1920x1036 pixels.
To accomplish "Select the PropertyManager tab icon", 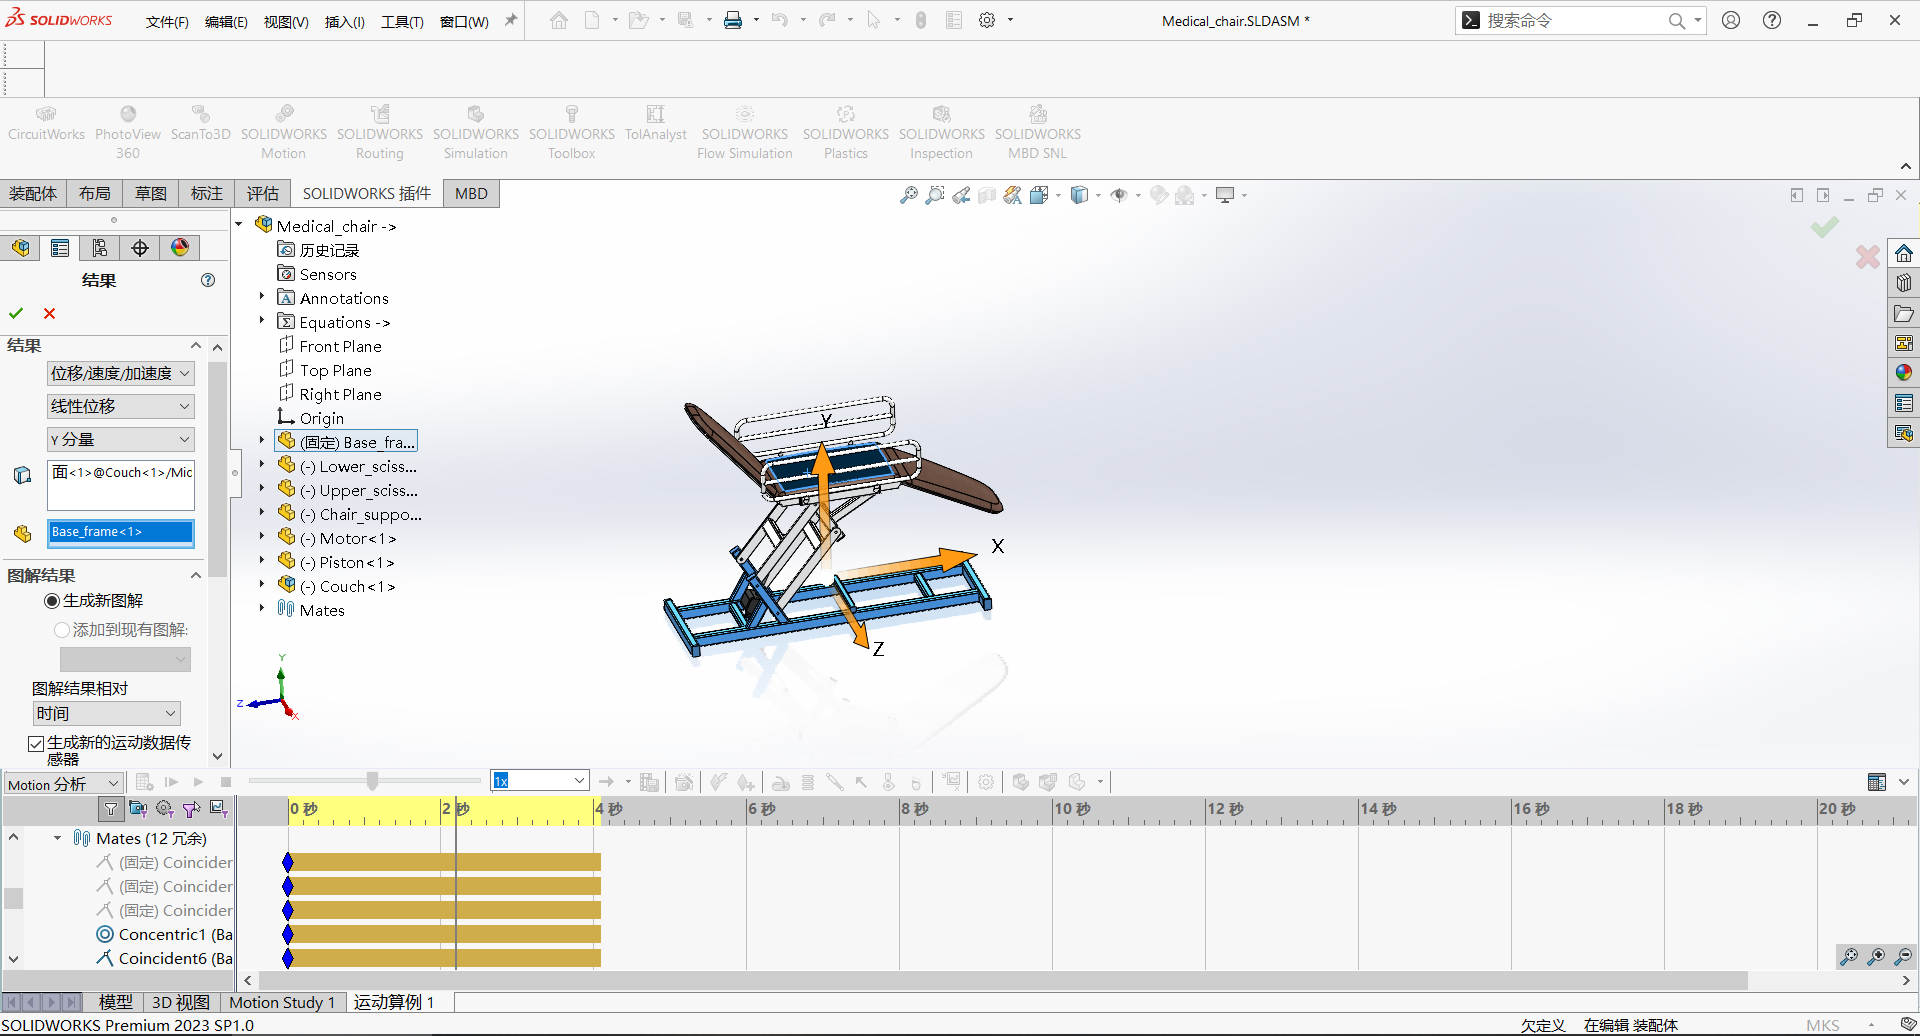I will 60,248.
